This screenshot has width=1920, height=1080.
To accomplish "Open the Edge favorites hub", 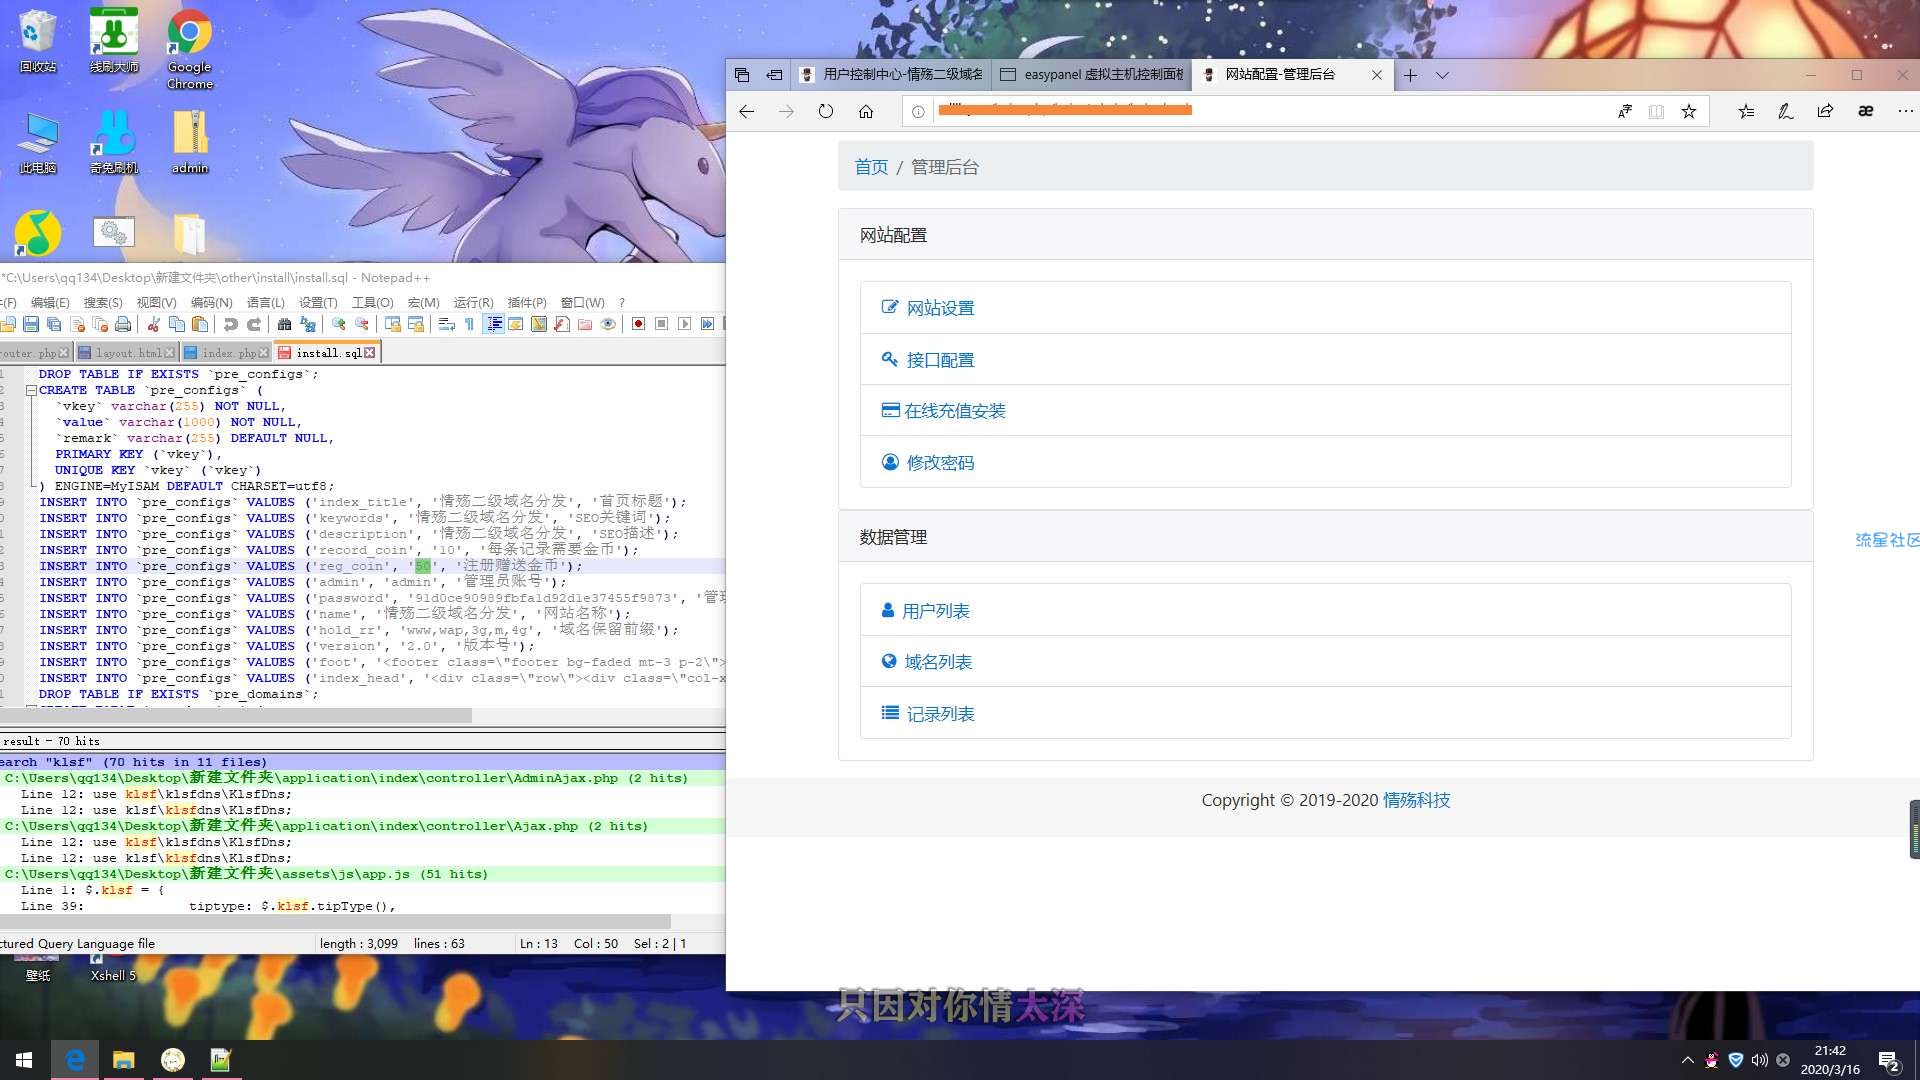I will click(1746, 111).
